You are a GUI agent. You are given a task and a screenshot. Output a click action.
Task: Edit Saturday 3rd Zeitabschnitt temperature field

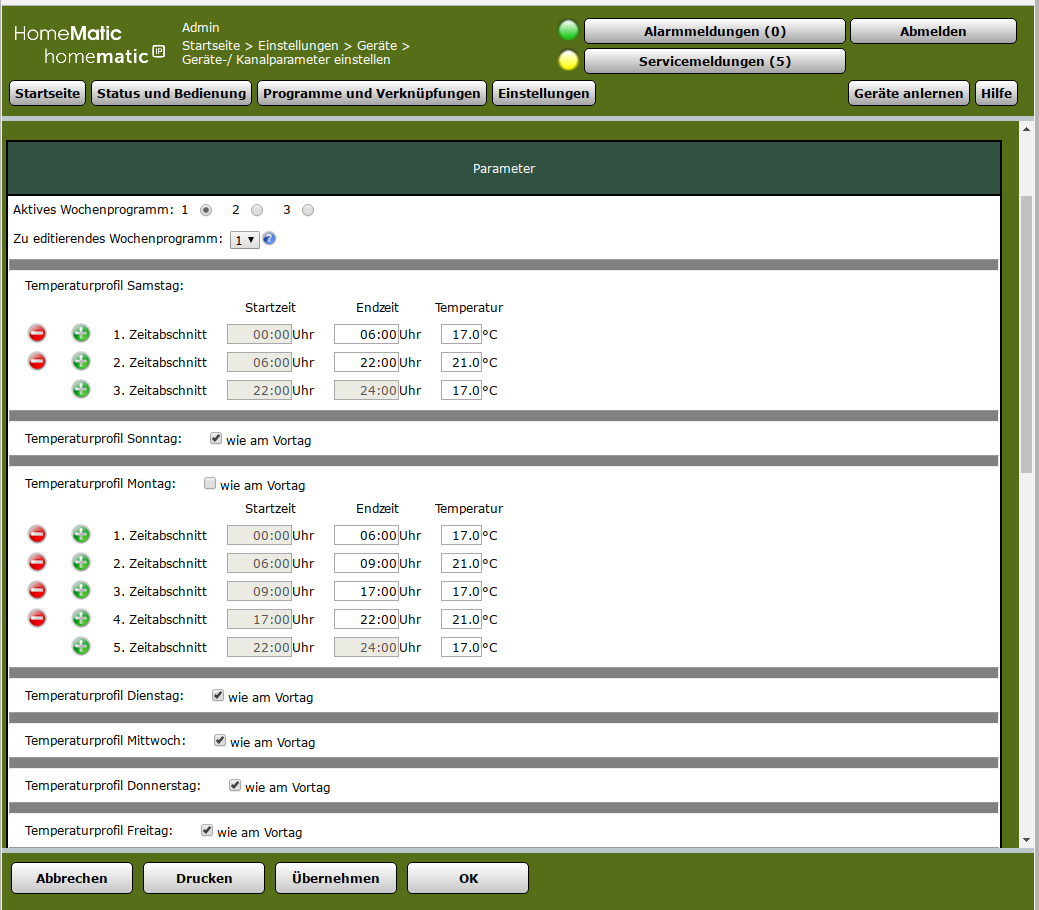(x=461, y=390)
